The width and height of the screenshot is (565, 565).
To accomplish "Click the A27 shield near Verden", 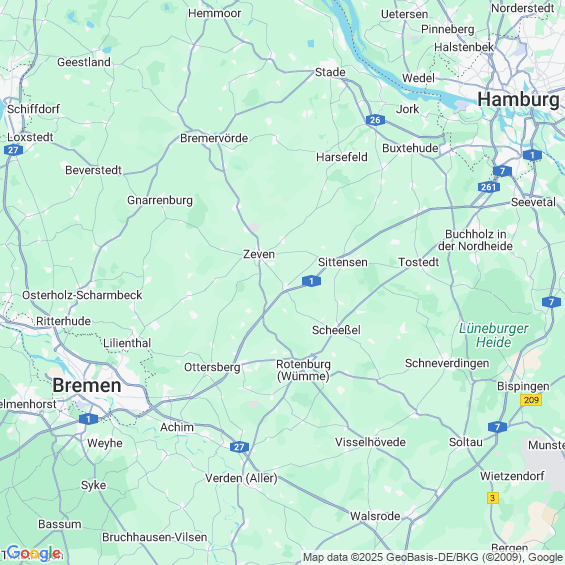I will [x=239, y=447].
